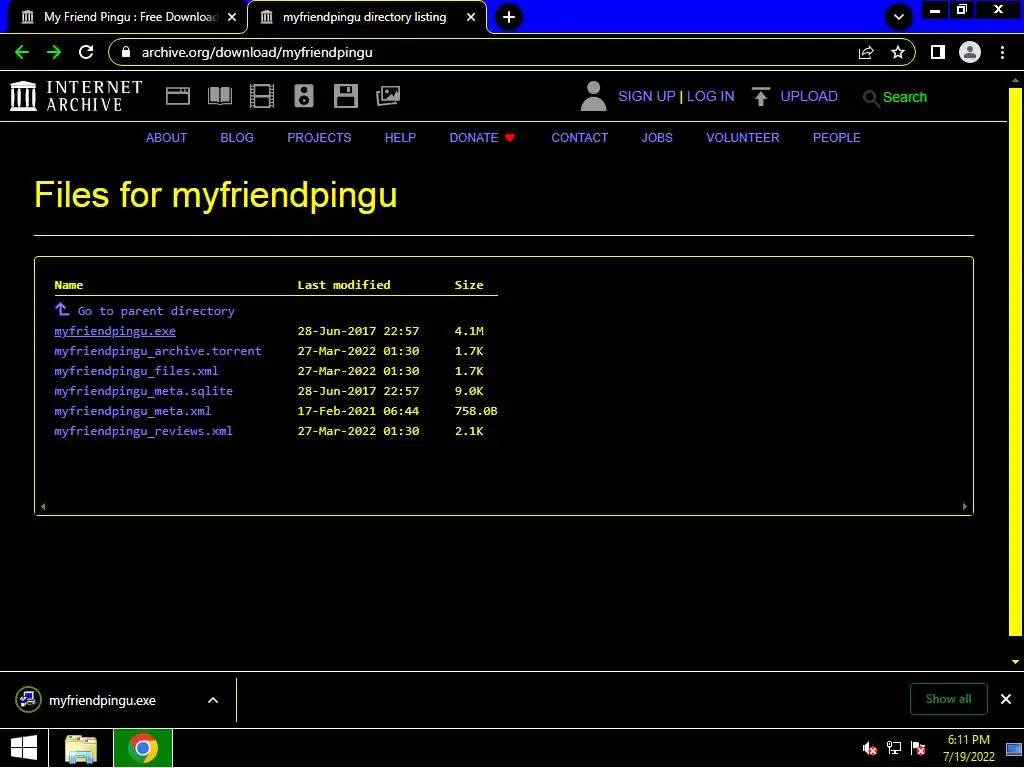Image resolution: width=1024 pixels, height=768 pixels.
Task: Go back with browser back arrow
Action: click(x=22, y=52)
